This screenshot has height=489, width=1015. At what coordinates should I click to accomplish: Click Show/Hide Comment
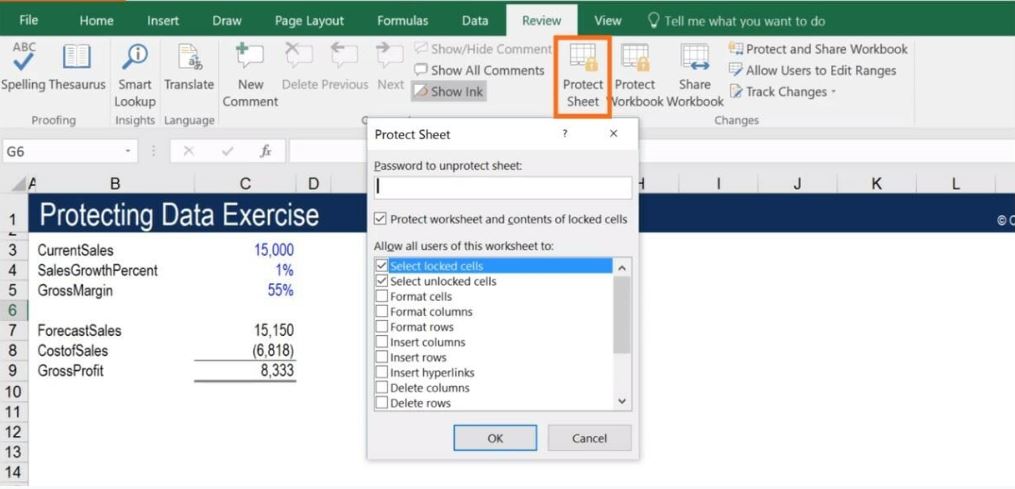click(483, 49)
